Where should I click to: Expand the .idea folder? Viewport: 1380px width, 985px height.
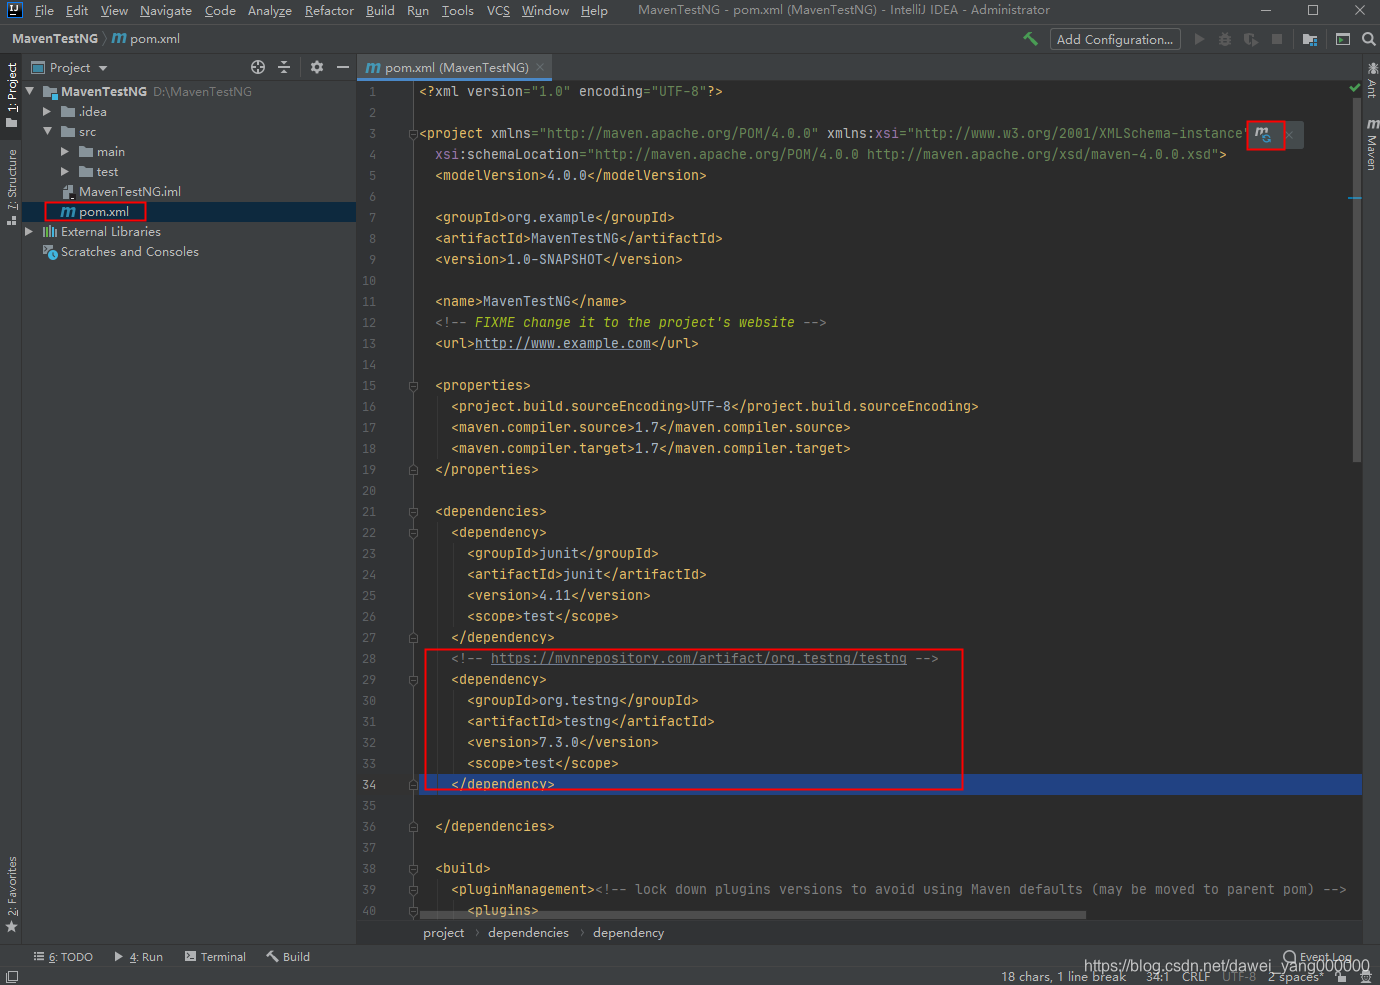pos(47,111)
